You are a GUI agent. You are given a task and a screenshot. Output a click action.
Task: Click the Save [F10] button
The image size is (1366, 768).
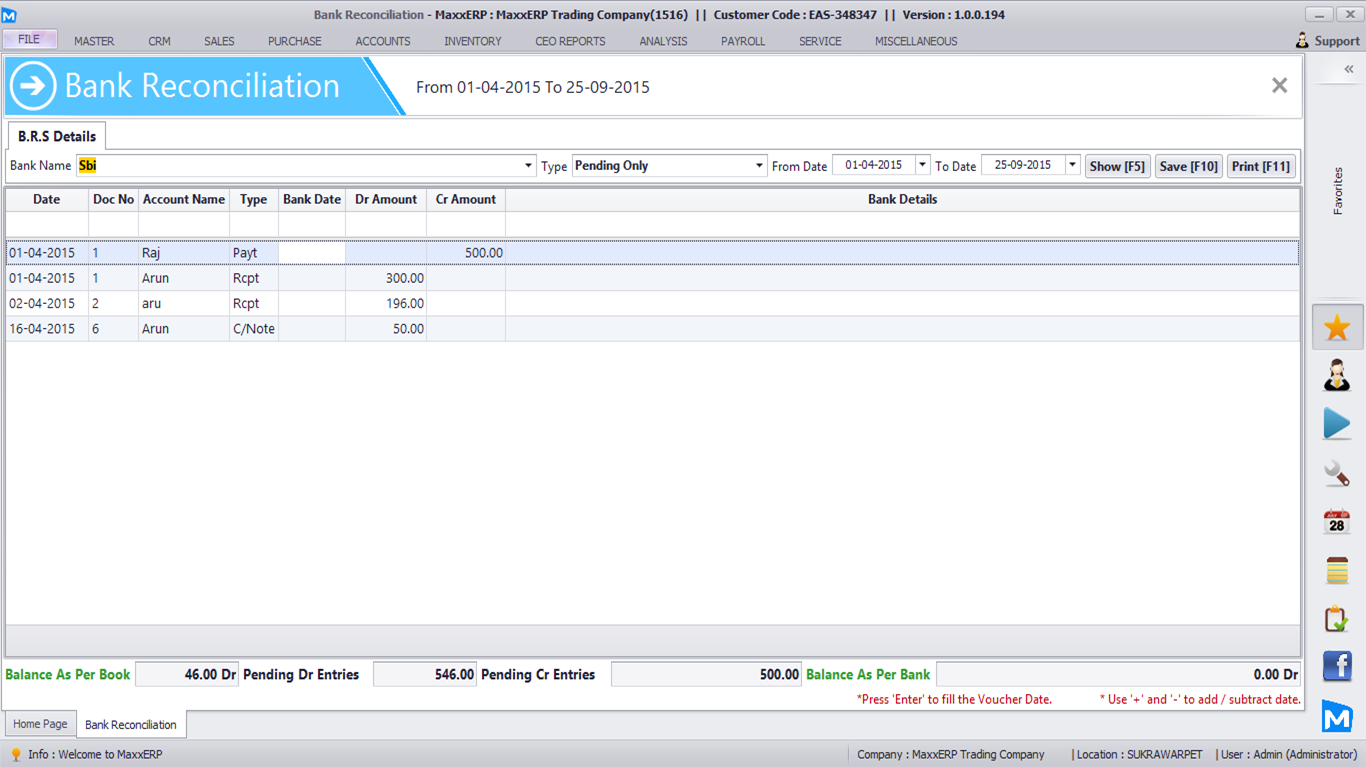pyautogui.click(x=1188, y=166)
